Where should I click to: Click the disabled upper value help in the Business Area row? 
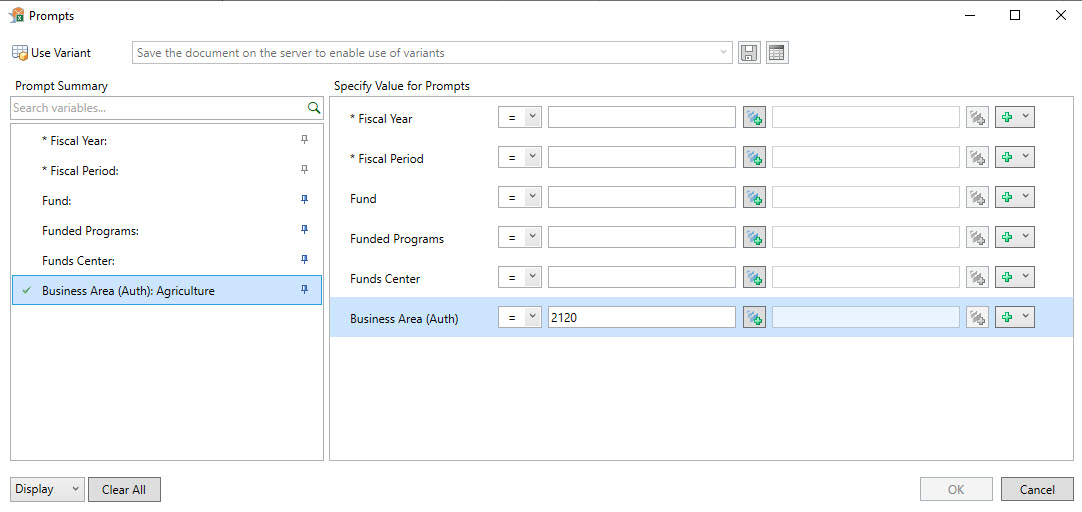[x=977, y=317]
